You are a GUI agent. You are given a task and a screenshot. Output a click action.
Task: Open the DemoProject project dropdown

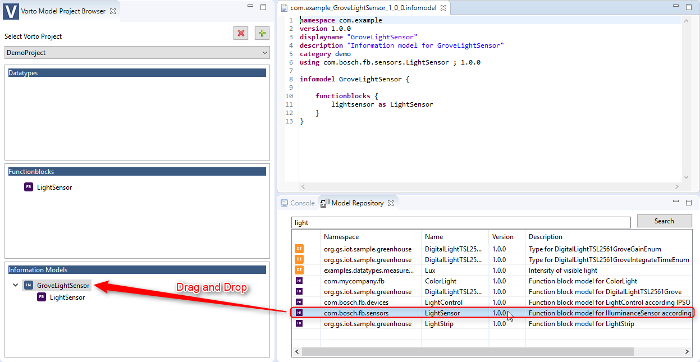click(x=137, y=53)
